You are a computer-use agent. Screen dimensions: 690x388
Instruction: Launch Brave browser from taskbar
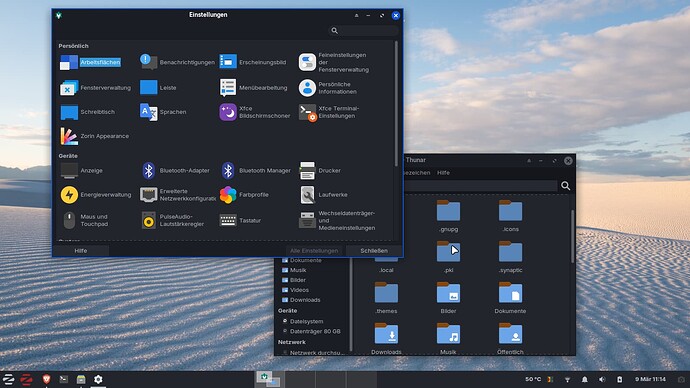[x=46, y=379]
